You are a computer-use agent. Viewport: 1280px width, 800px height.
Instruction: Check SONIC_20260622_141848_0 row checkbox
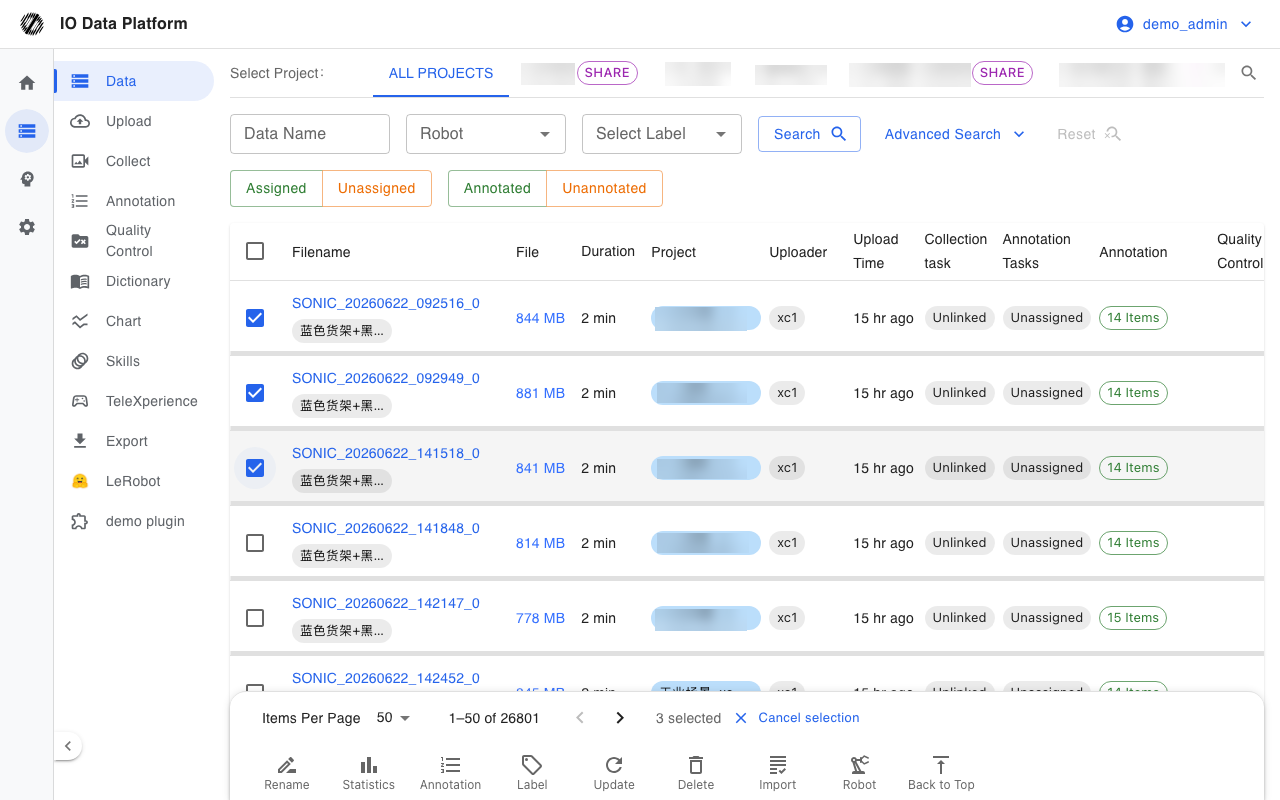coord(255,543)
